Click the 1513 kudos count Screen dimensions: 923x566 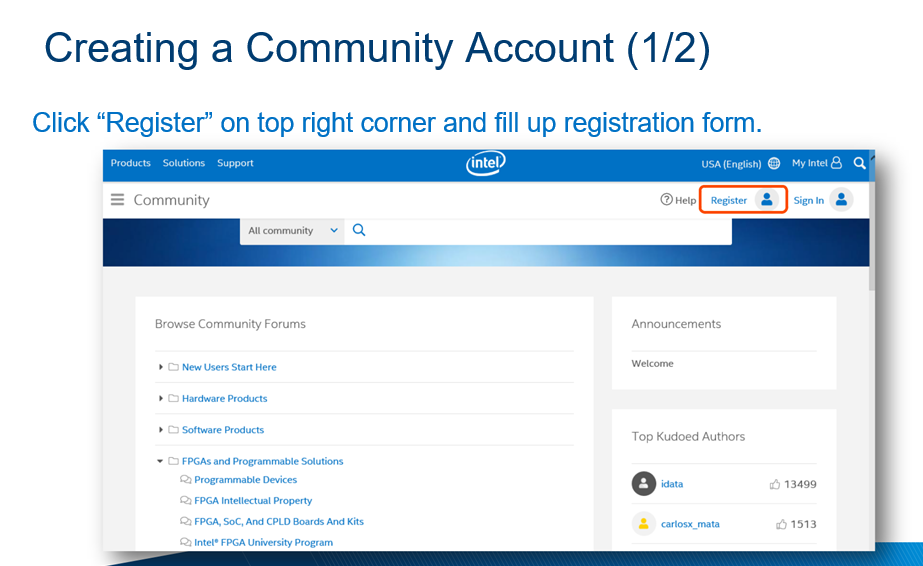804,524
